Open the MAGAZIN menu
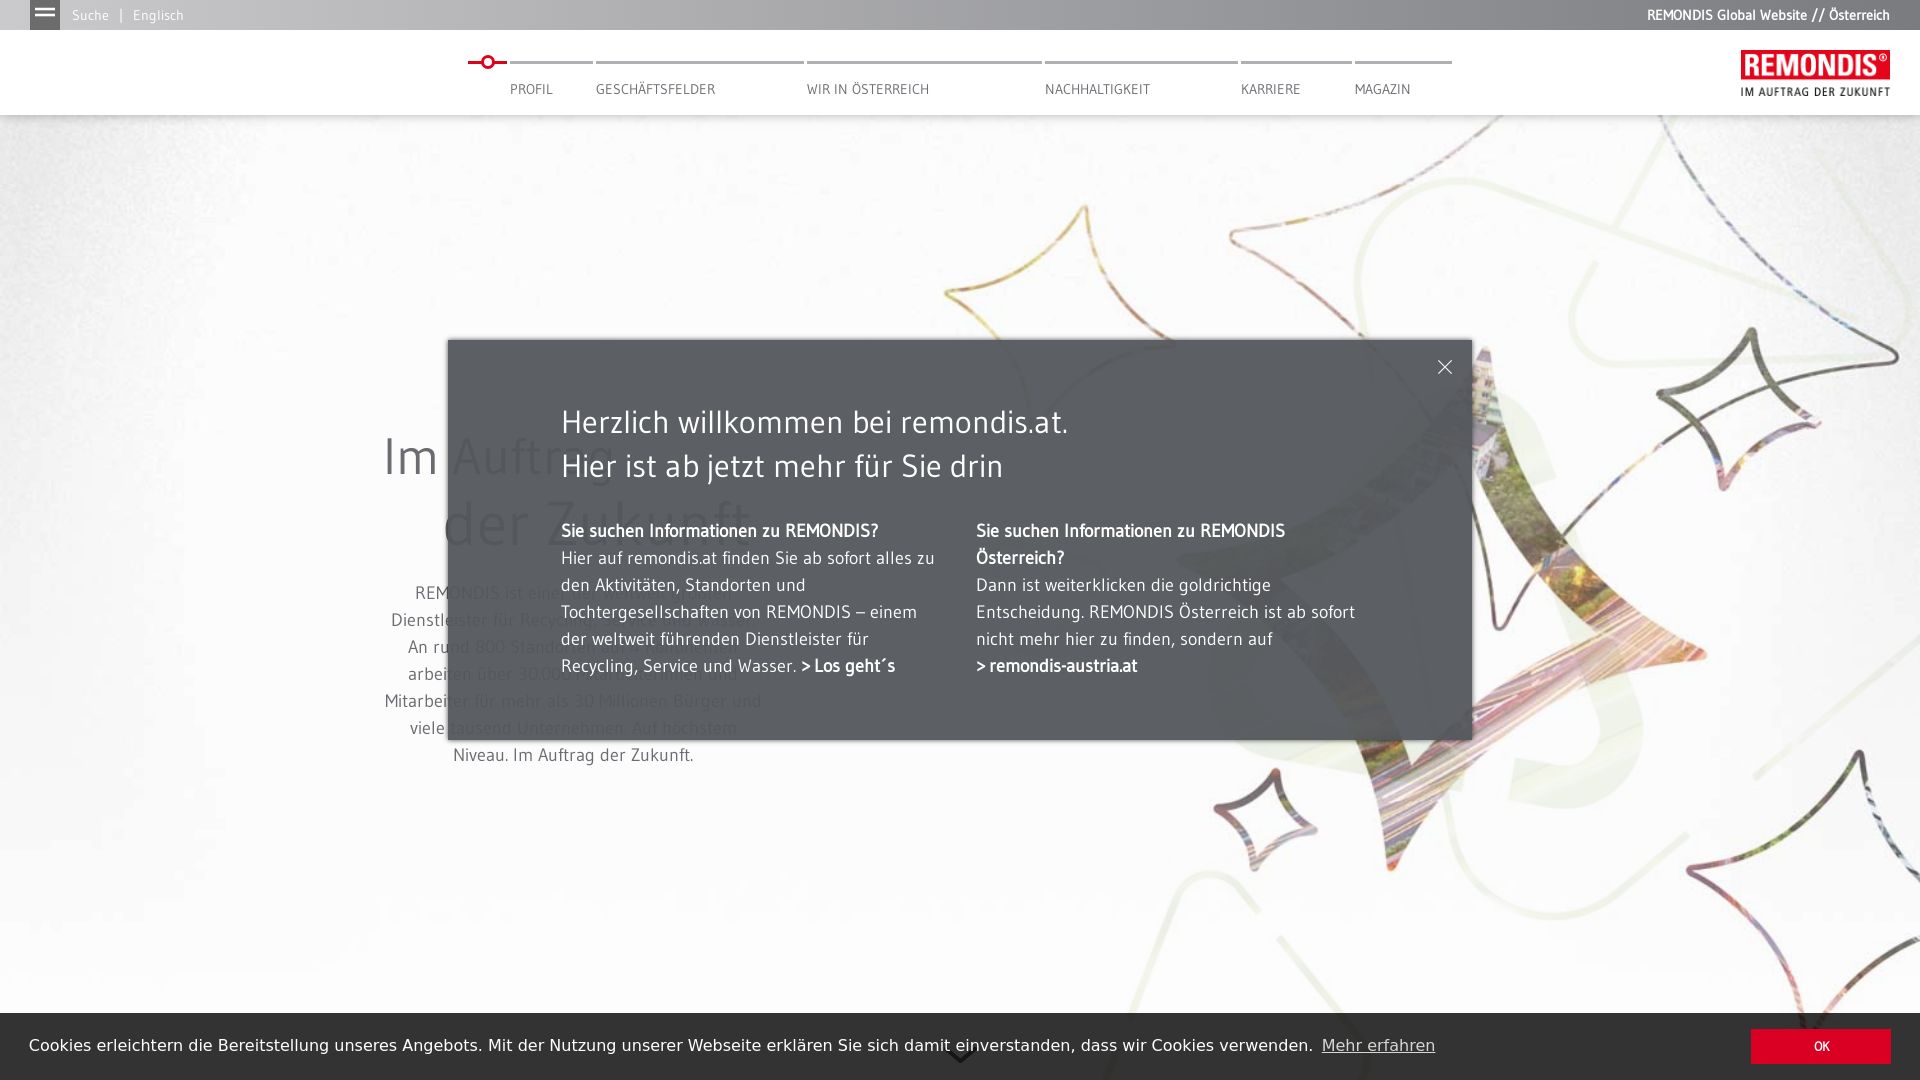 pyautogui.click(x=1382, y=89)
